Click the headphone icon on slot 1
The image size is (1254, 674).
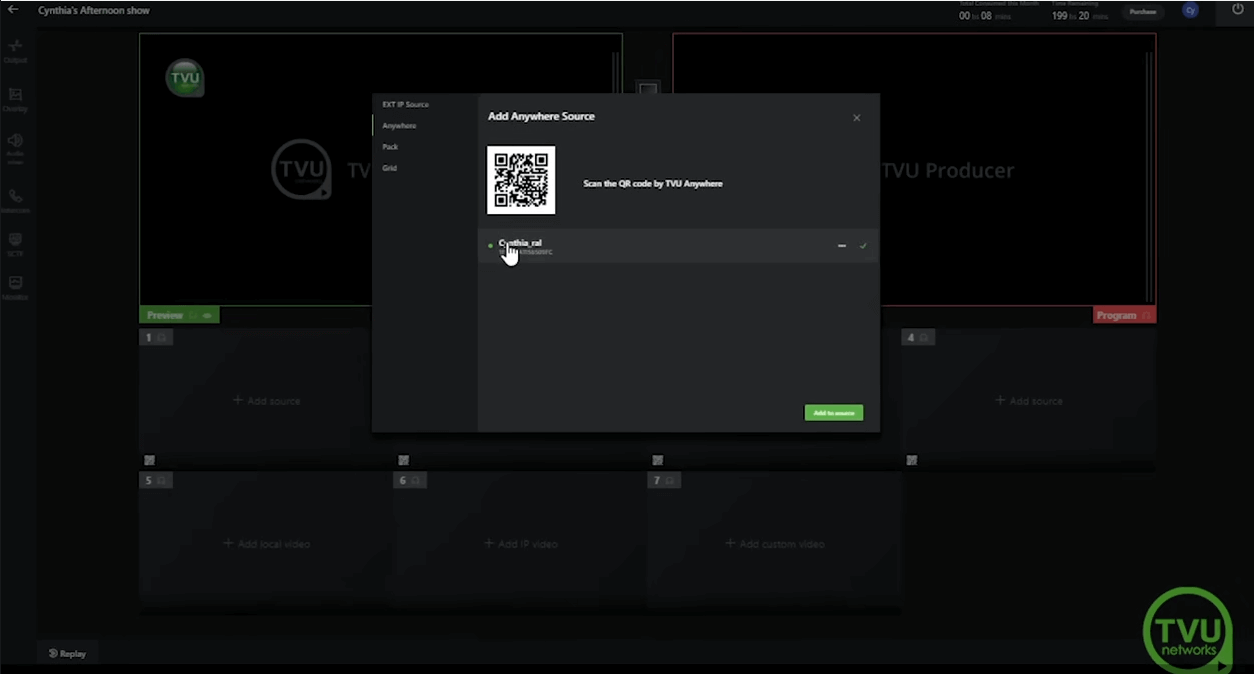(162, 338)
